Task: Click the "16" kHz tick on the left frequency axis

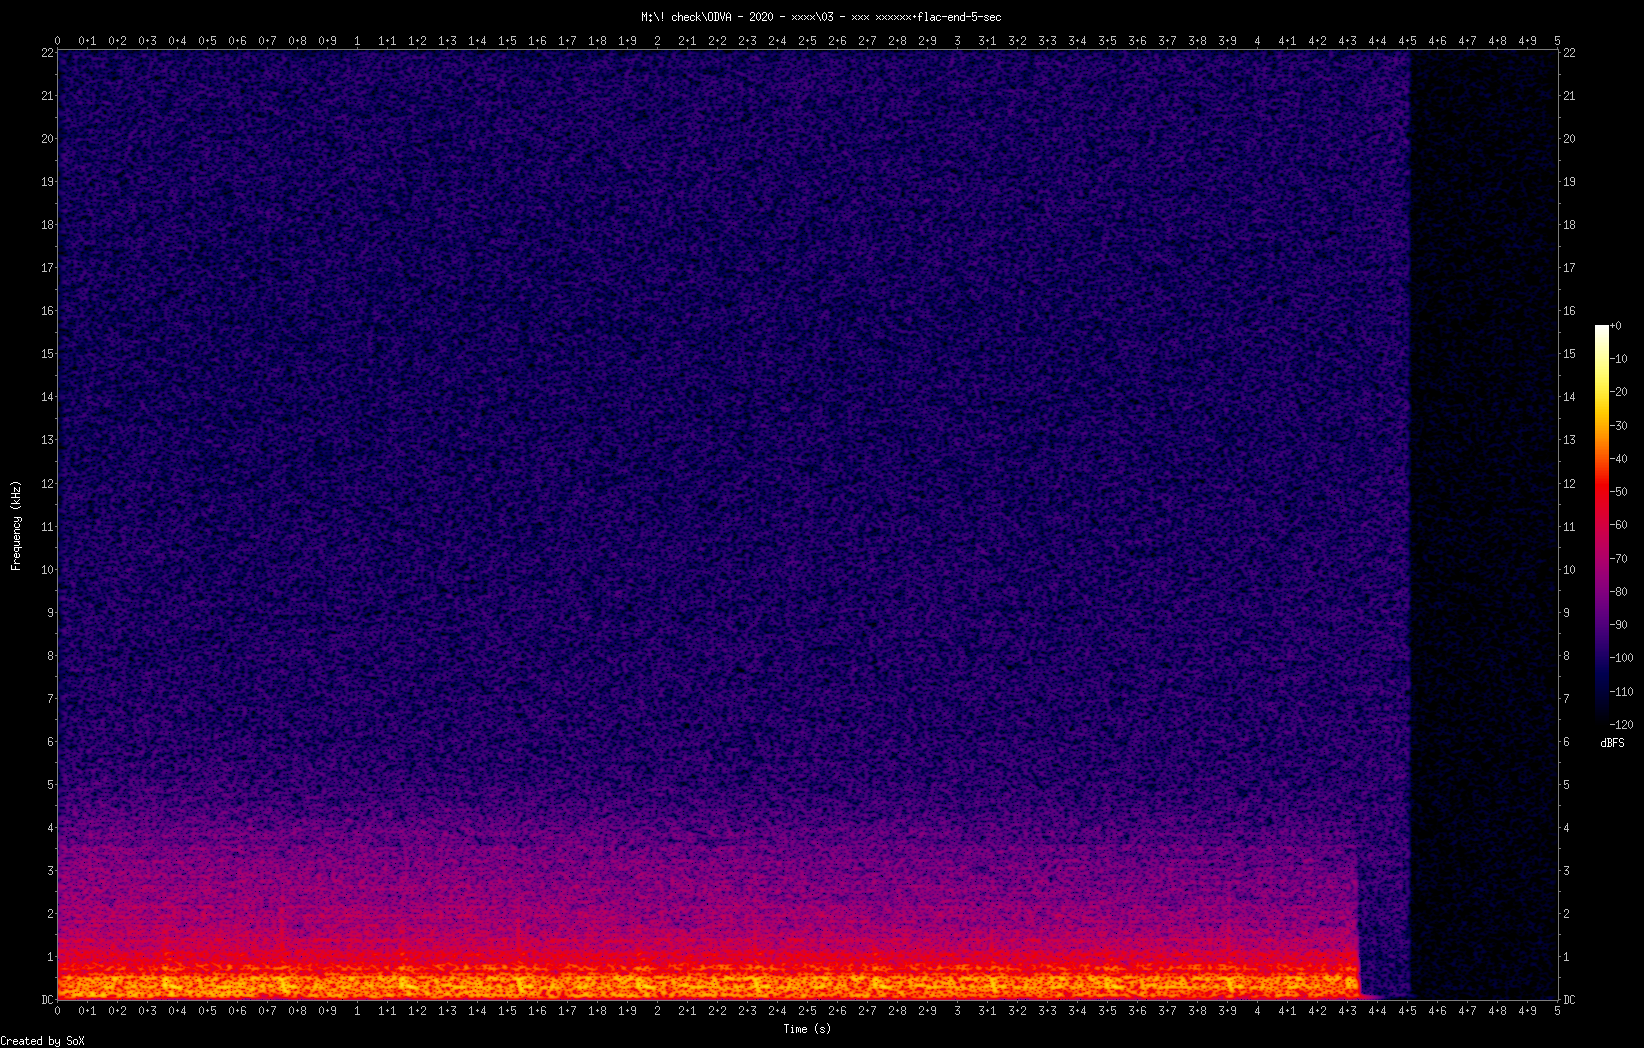Action: pyautogui.click(x=47, y=311)
